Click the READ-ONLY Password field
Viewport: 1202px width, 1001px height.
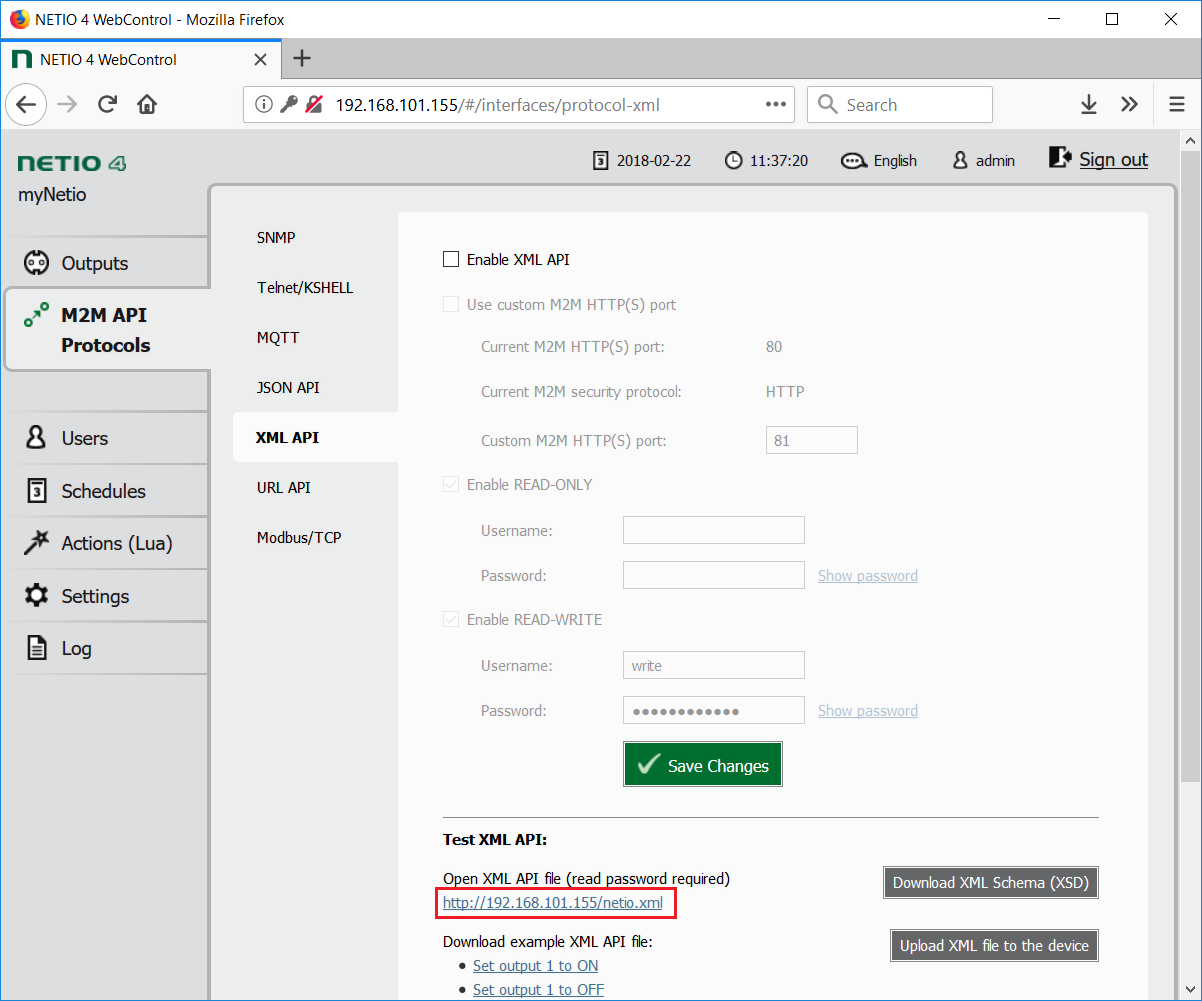click(x=714, y=575)
